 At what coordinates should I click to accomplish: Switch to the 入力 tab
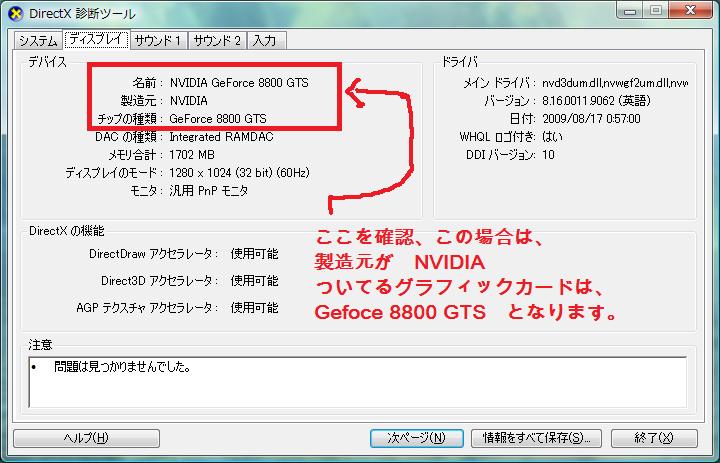click(266, 41)
